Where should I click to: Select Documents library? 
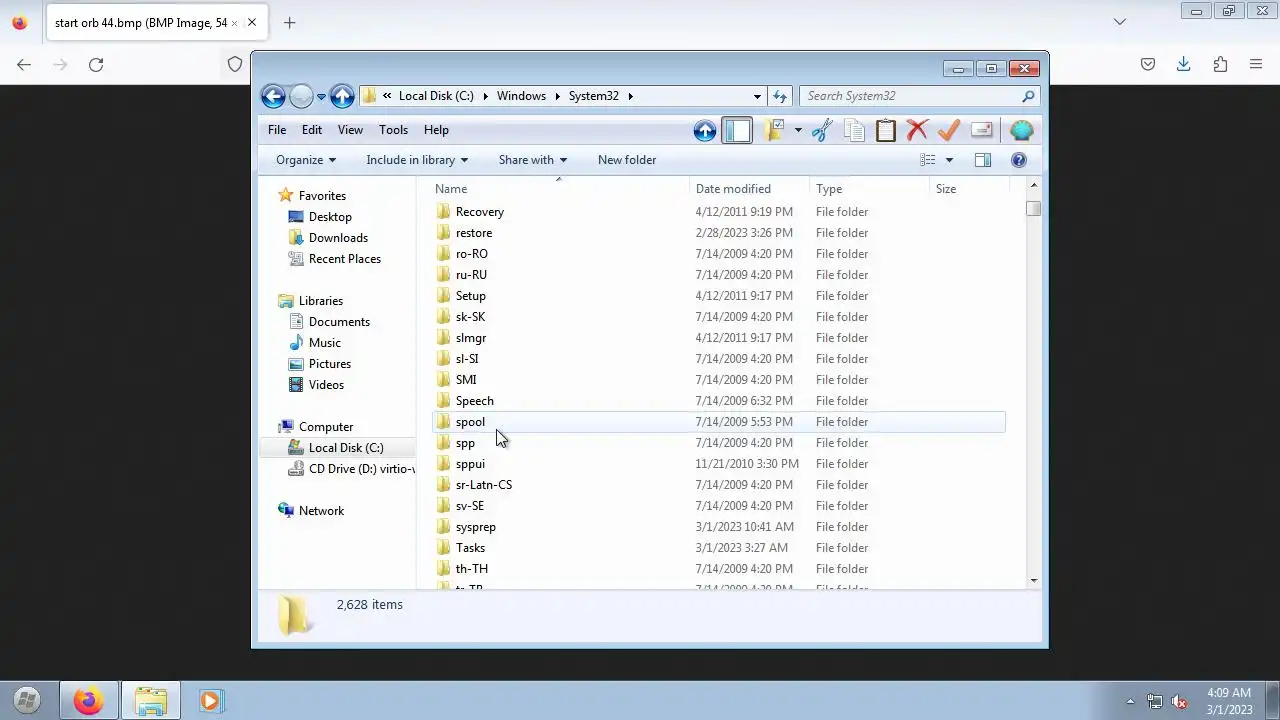338,322
